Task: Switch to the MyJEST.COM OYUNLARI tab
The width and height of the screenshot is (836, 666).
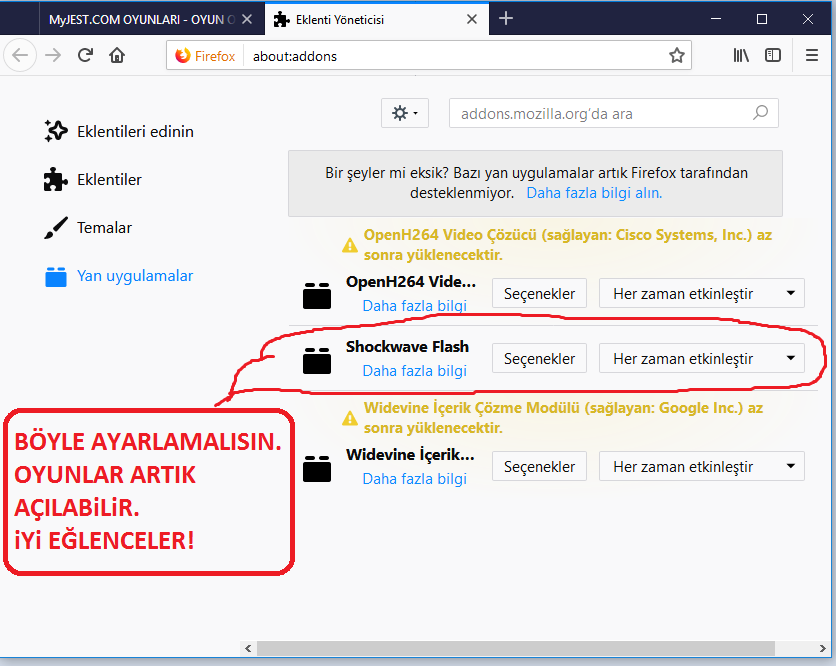Action: tap(142, 20)
